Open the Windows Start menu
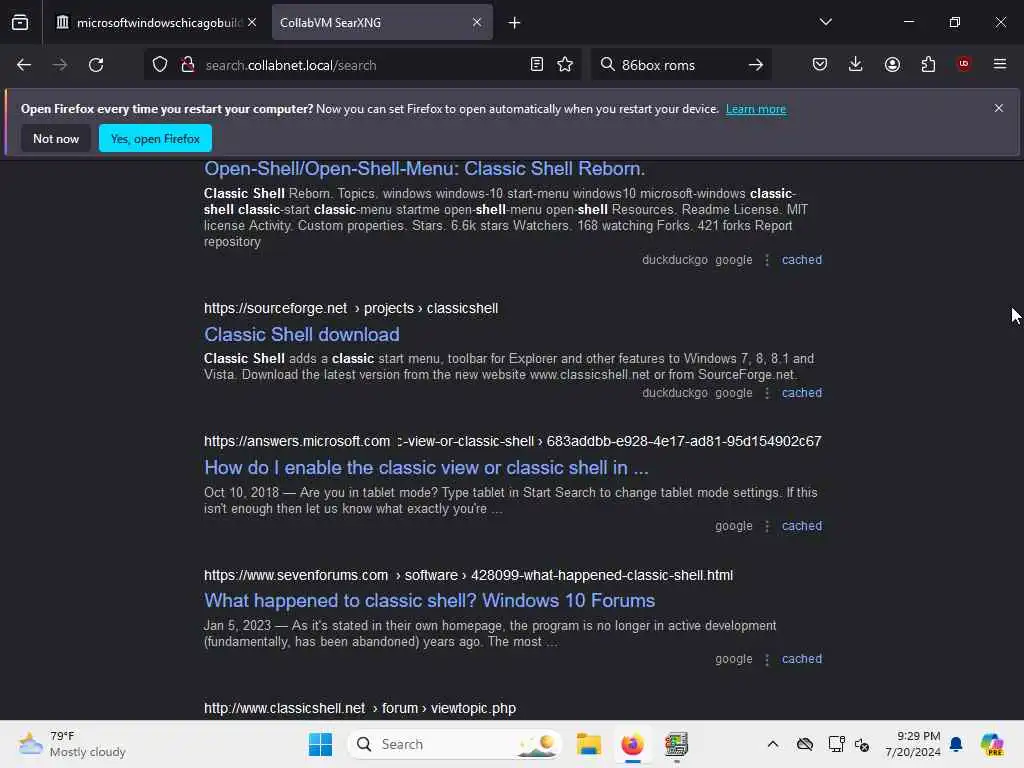Image resolution: width=1024 pixels, height=768 pixels. tap(320, 744)
